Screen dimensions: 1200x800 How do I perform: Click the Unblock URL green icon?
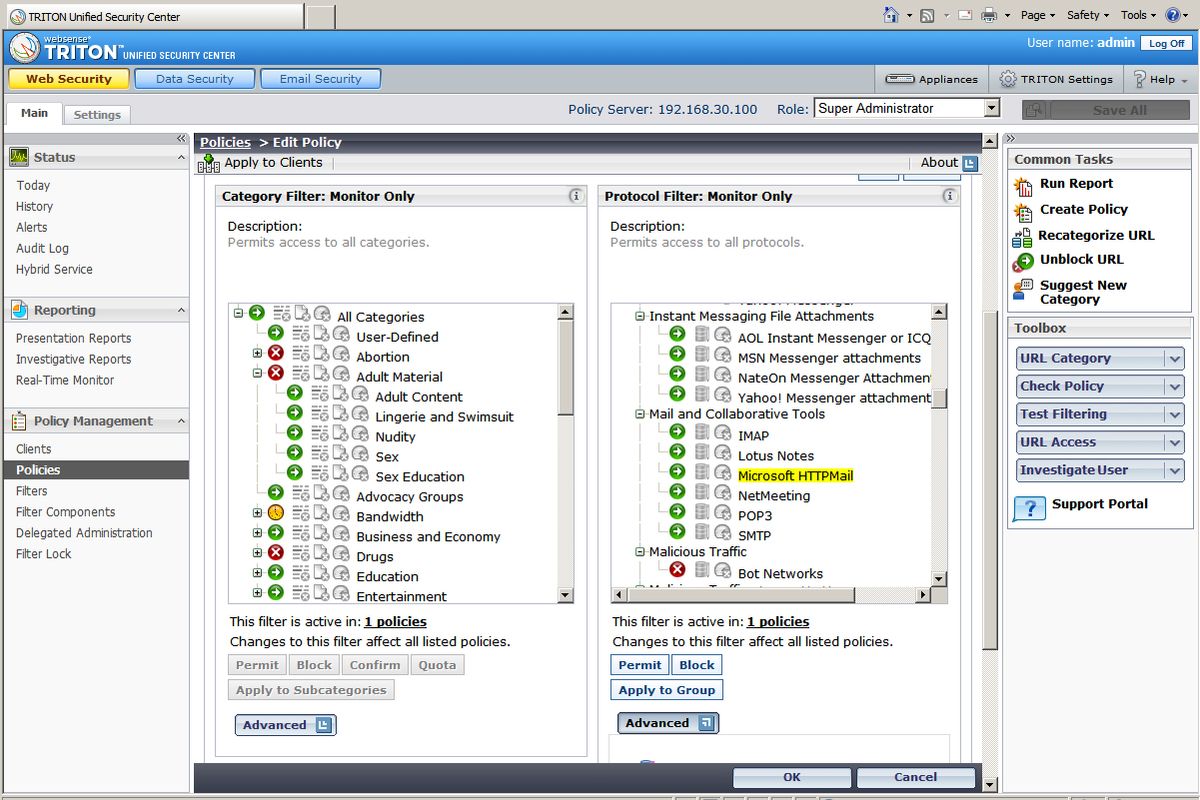pos(1022,260)
